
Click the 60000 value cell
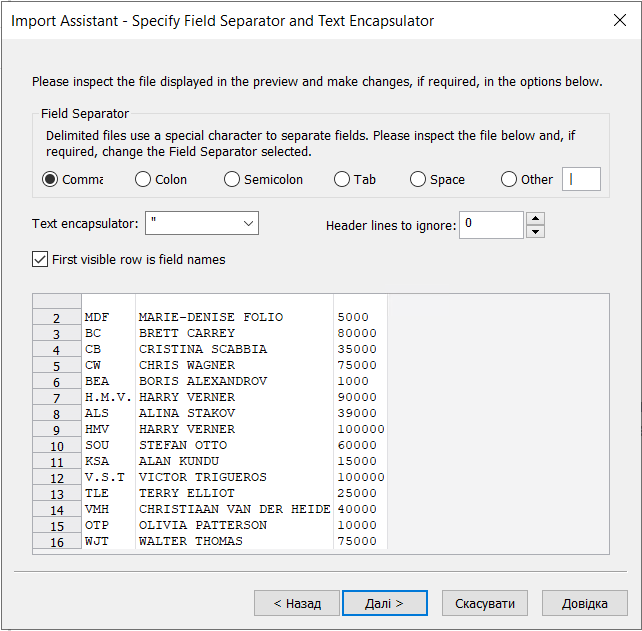[x=360, y=445]
